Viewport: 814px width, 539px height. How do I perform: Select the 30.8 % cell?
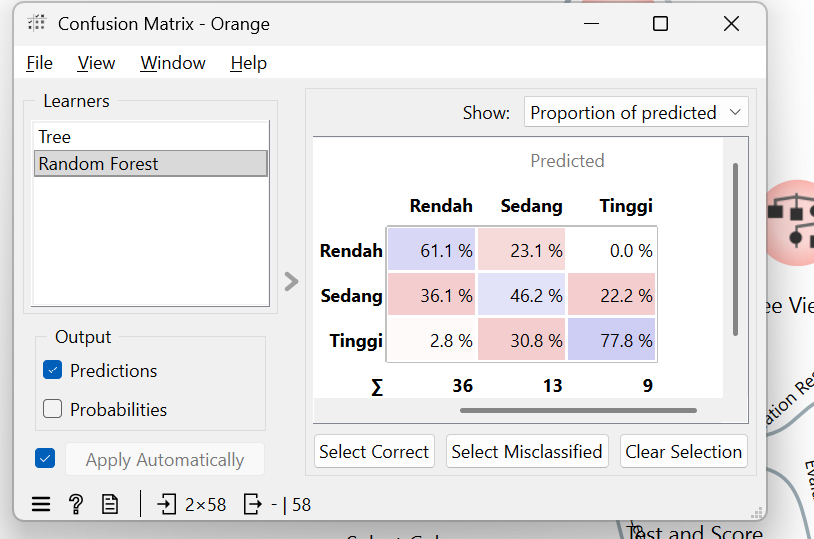(521, 339)
